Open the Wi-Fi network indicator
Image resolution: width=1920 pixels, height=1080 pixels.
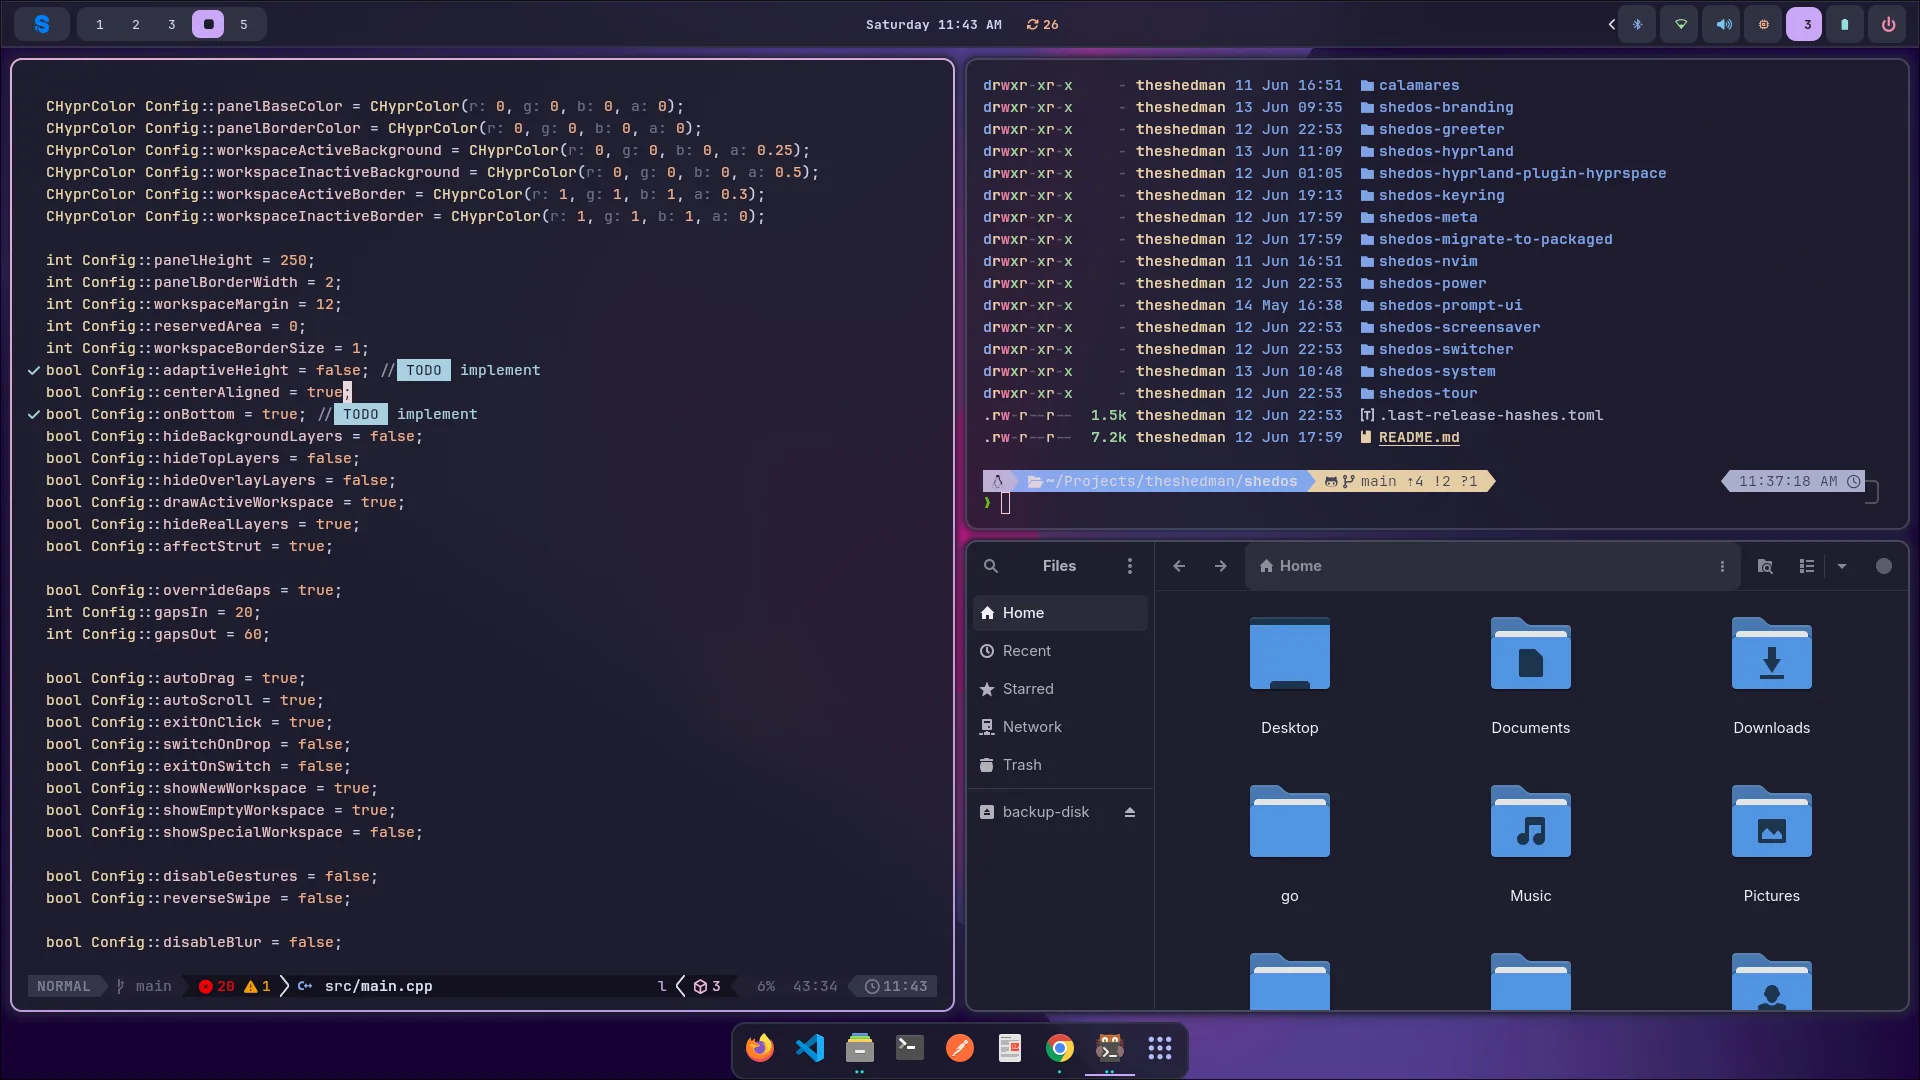[x=1681, y=24]
